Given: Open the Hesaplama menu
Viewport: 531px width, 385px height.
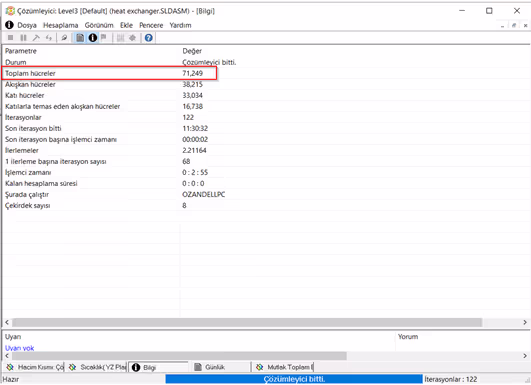Looking at the screenshot, I should 60,25.
